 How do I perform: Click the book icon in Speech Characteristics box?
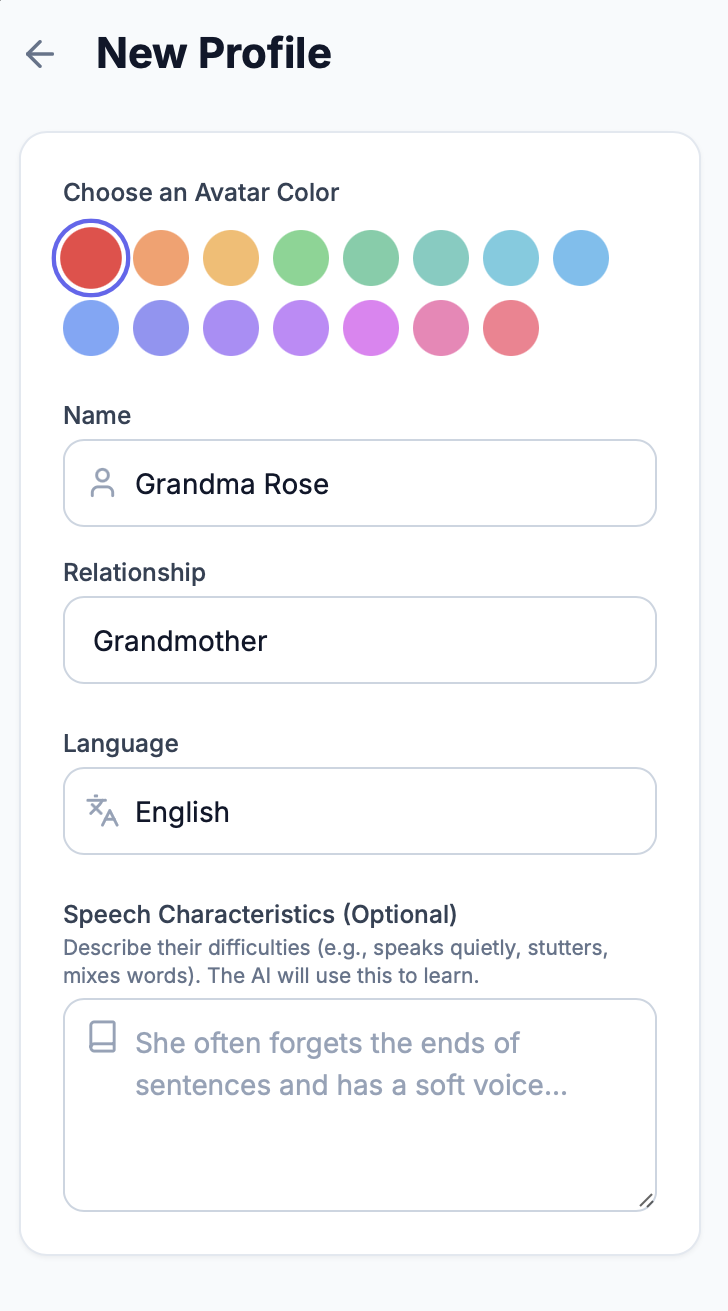point(102,1037)
